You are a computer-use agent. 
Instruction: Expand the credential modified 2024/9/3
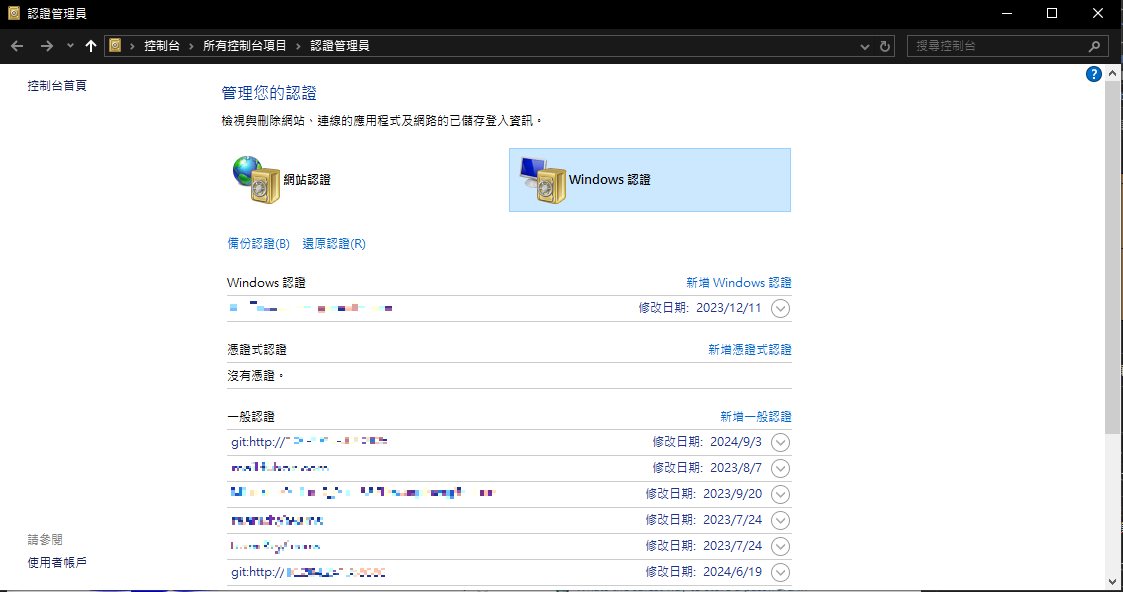[781, 442]
